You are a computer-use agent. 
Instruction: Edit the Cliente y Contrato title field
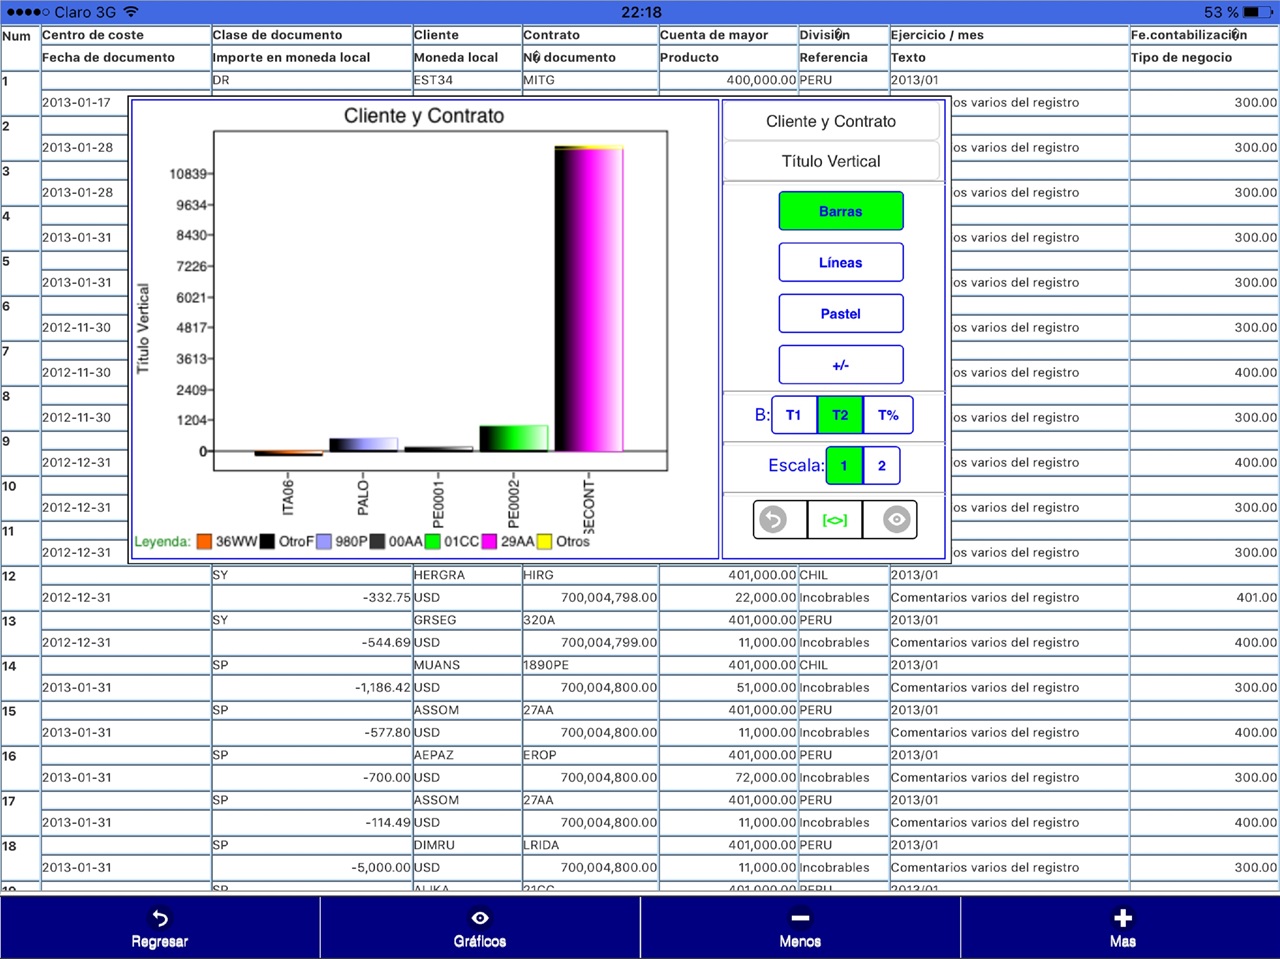click(831, 121)
